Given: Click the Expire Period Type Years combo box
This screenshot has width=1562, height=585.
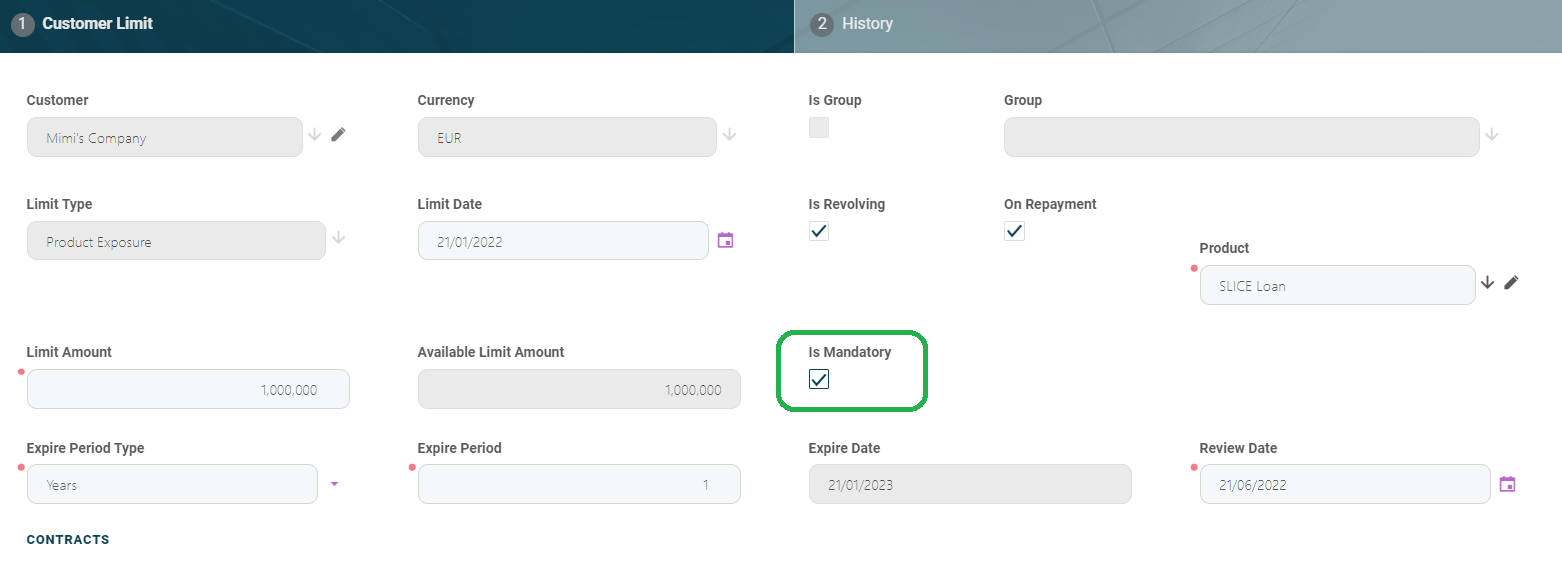Looking at the screenshot, I should click(172, 484).
